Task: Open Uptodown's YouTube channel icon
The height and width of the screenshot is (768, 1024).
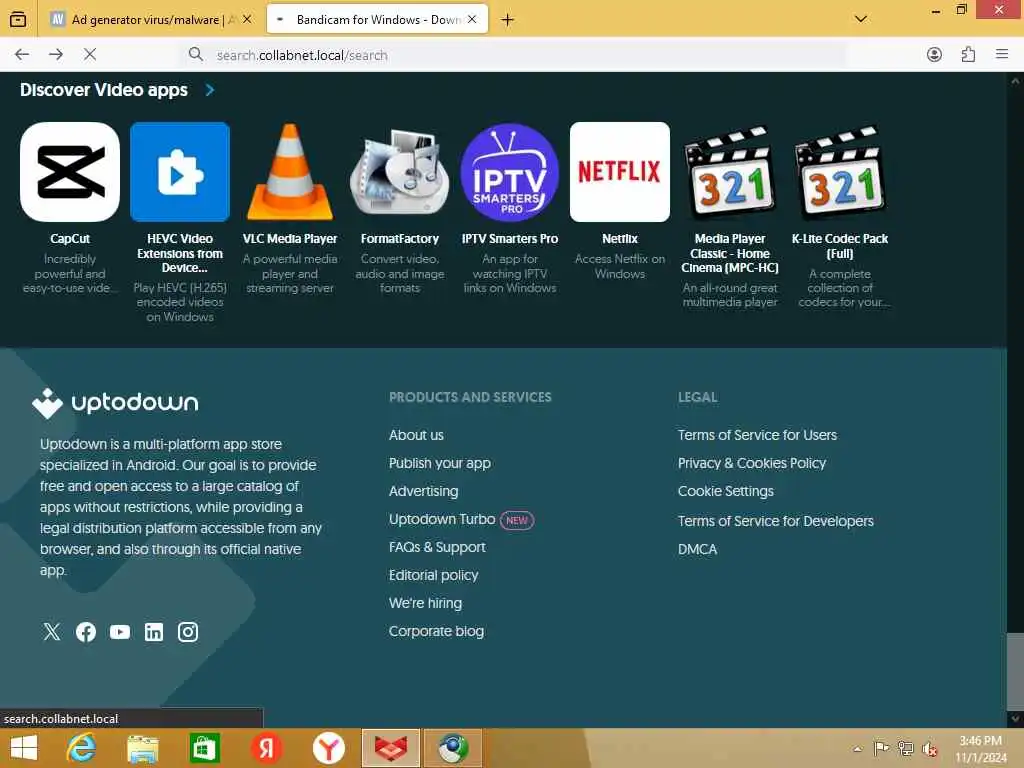Action: click(120, 632)
